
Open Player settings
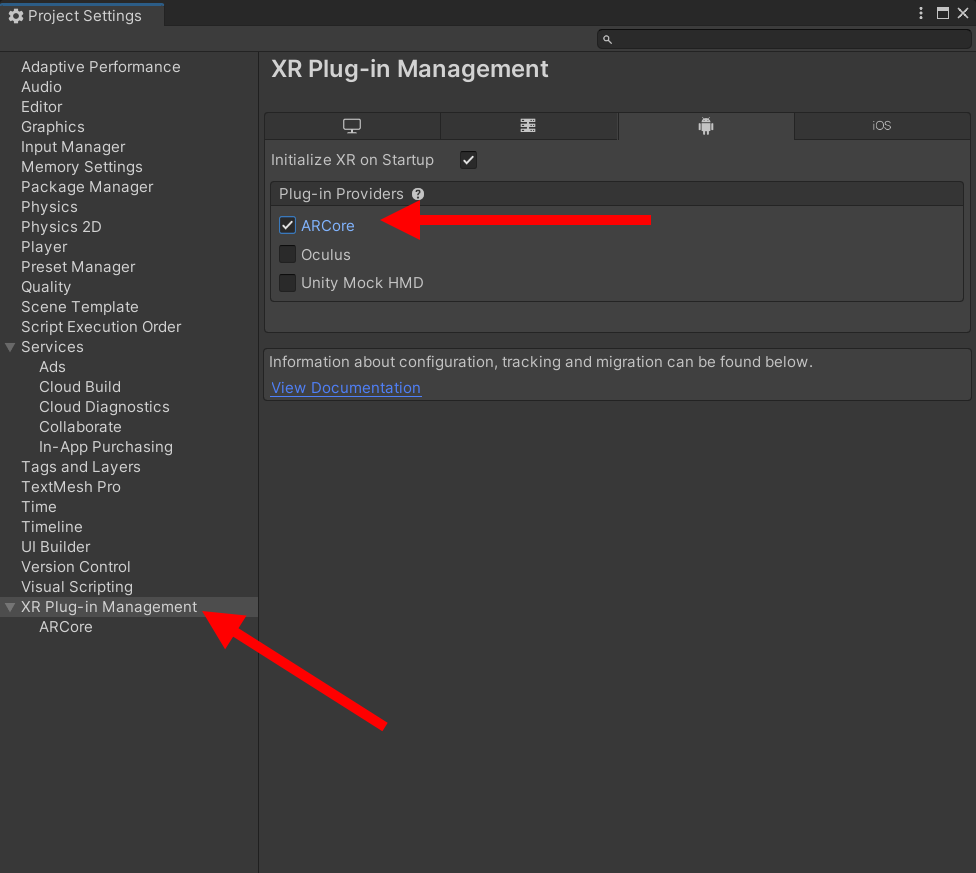pos(44,246)
